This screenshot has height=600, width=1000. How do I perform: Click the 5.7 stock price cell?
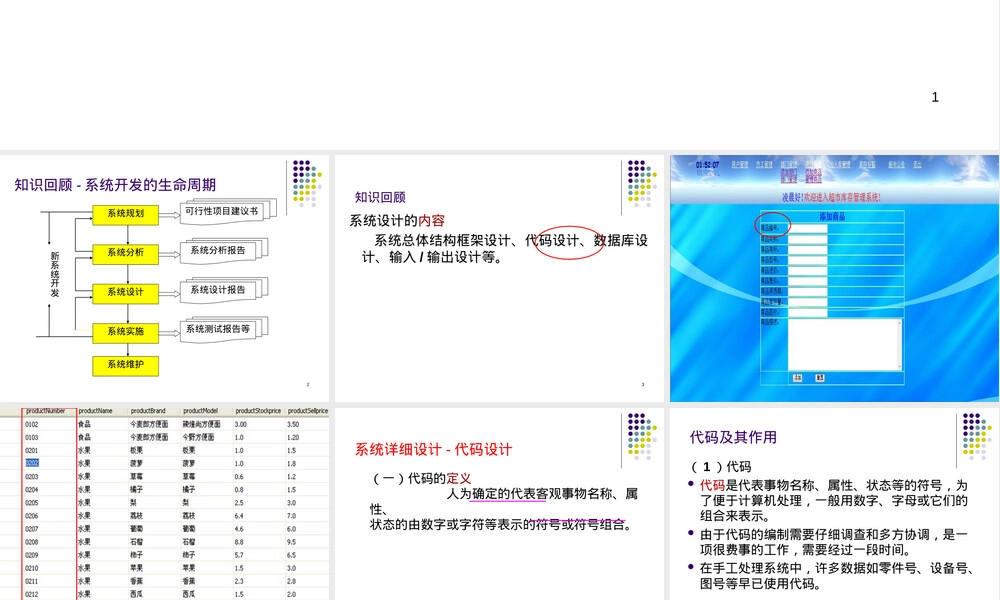[239, 555]
